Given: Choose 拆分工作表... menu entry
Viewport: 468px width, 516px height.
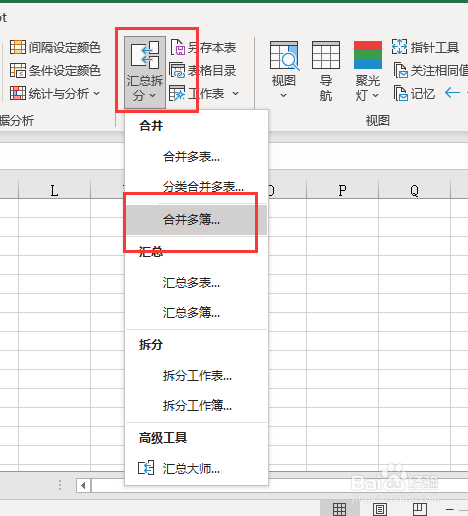Looking at the screenshot, I should pos(197,376).
